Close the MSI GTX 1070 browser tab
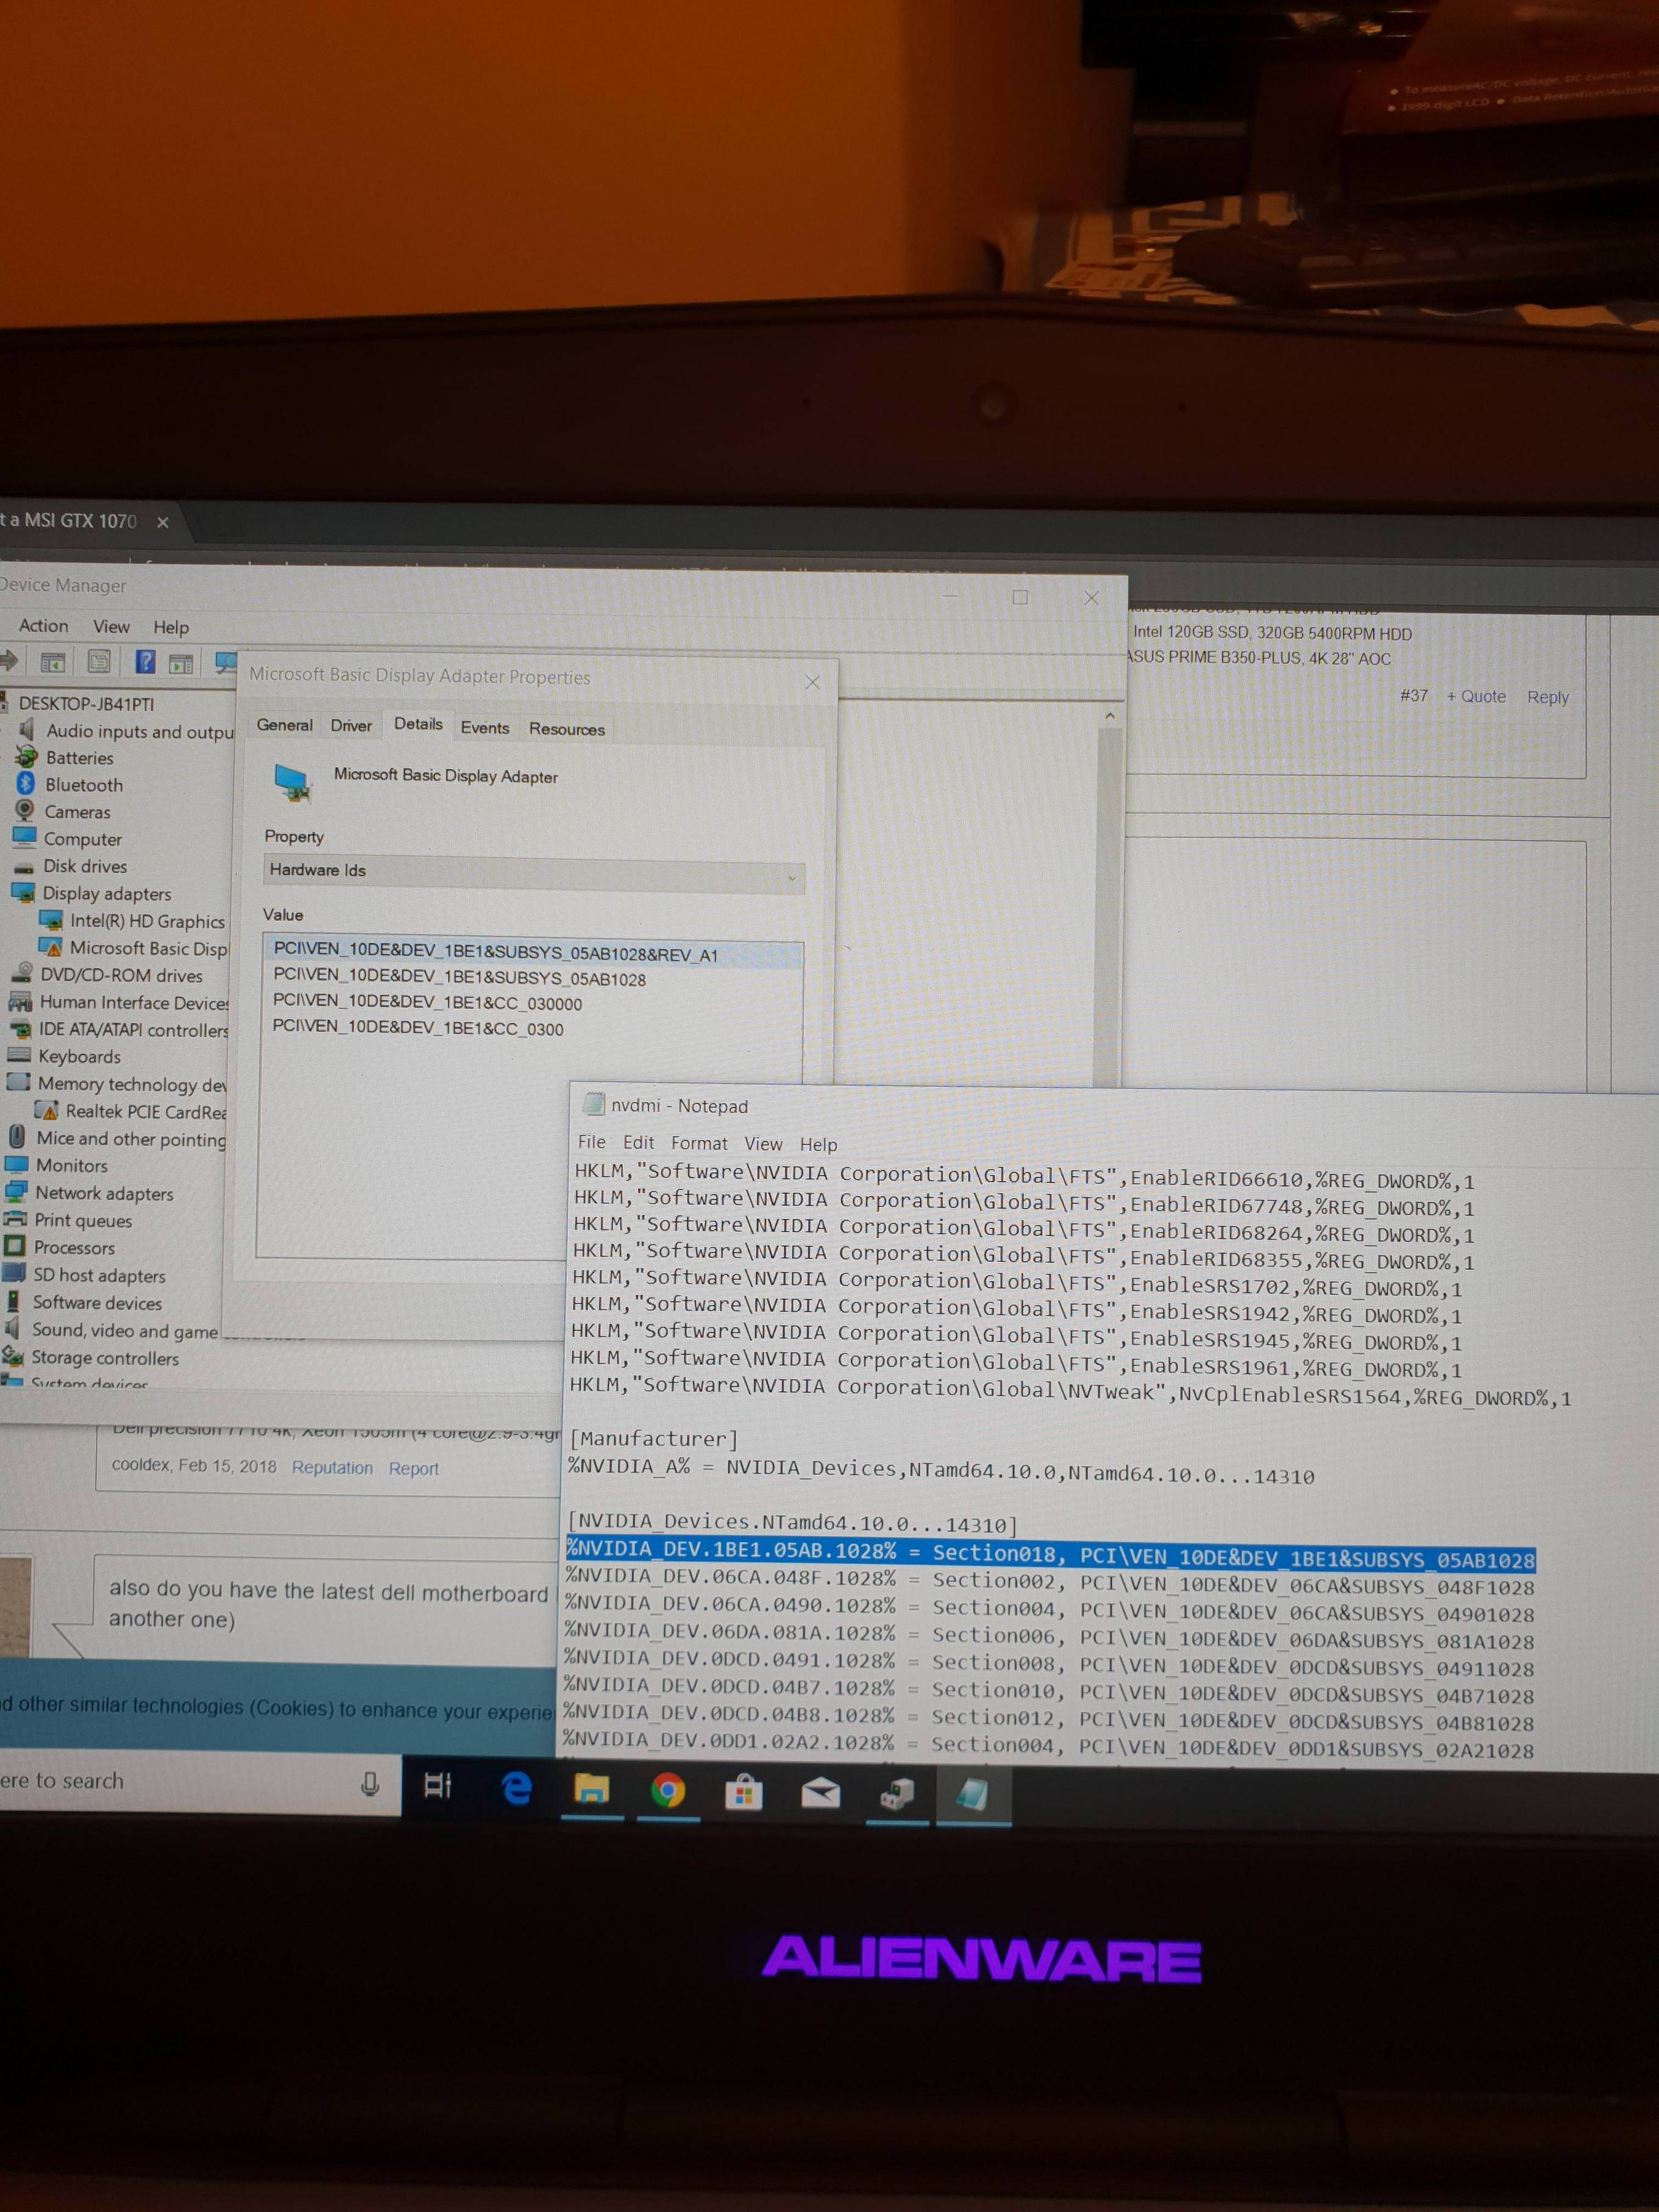This screenshot has height=2212, width=1659. (163, 522)
